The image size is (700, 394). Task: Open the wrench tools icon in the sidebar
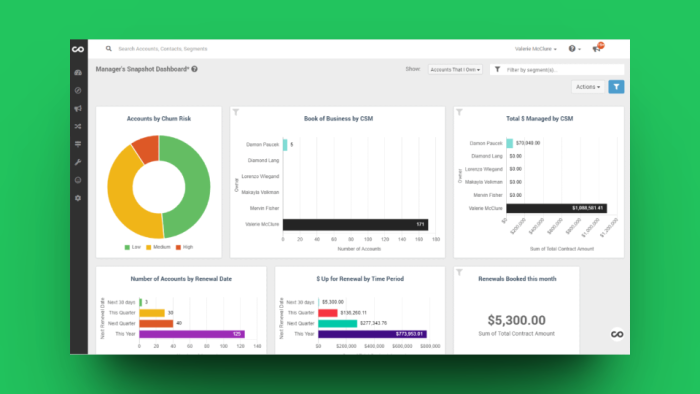(78, 162)
